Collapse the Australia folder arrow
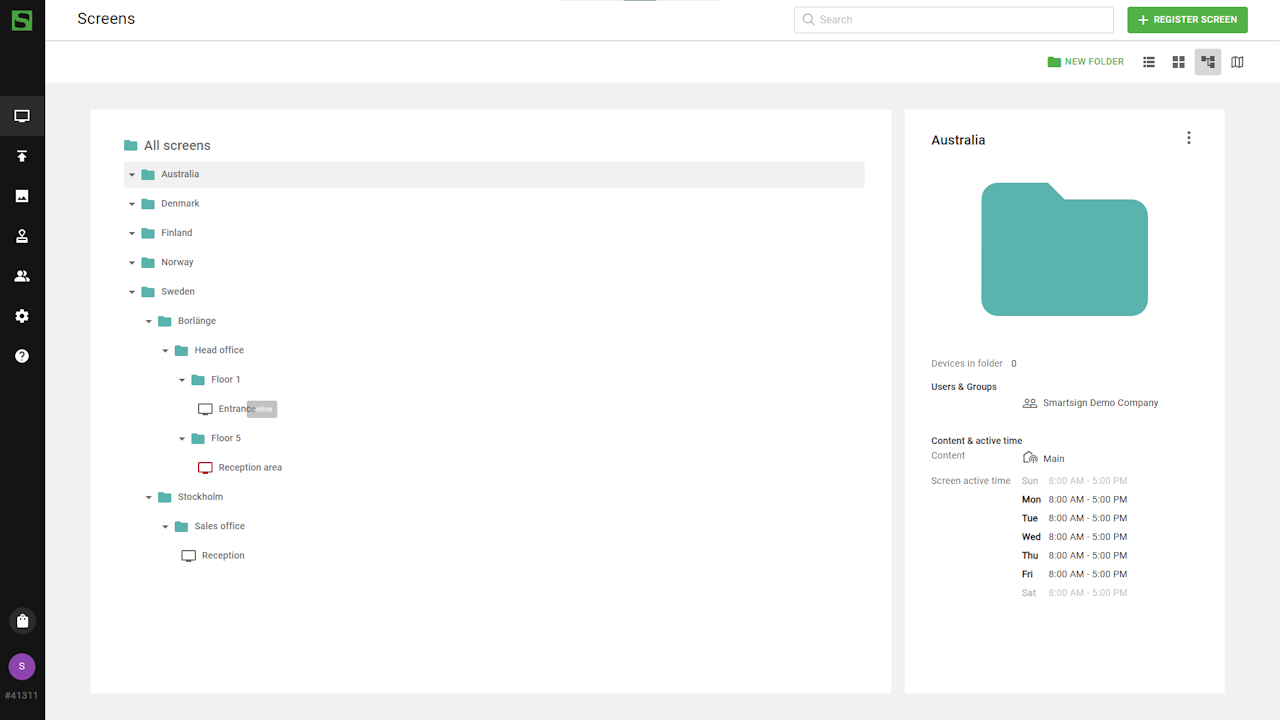1280x720 pixels. [x=132, y=175]
